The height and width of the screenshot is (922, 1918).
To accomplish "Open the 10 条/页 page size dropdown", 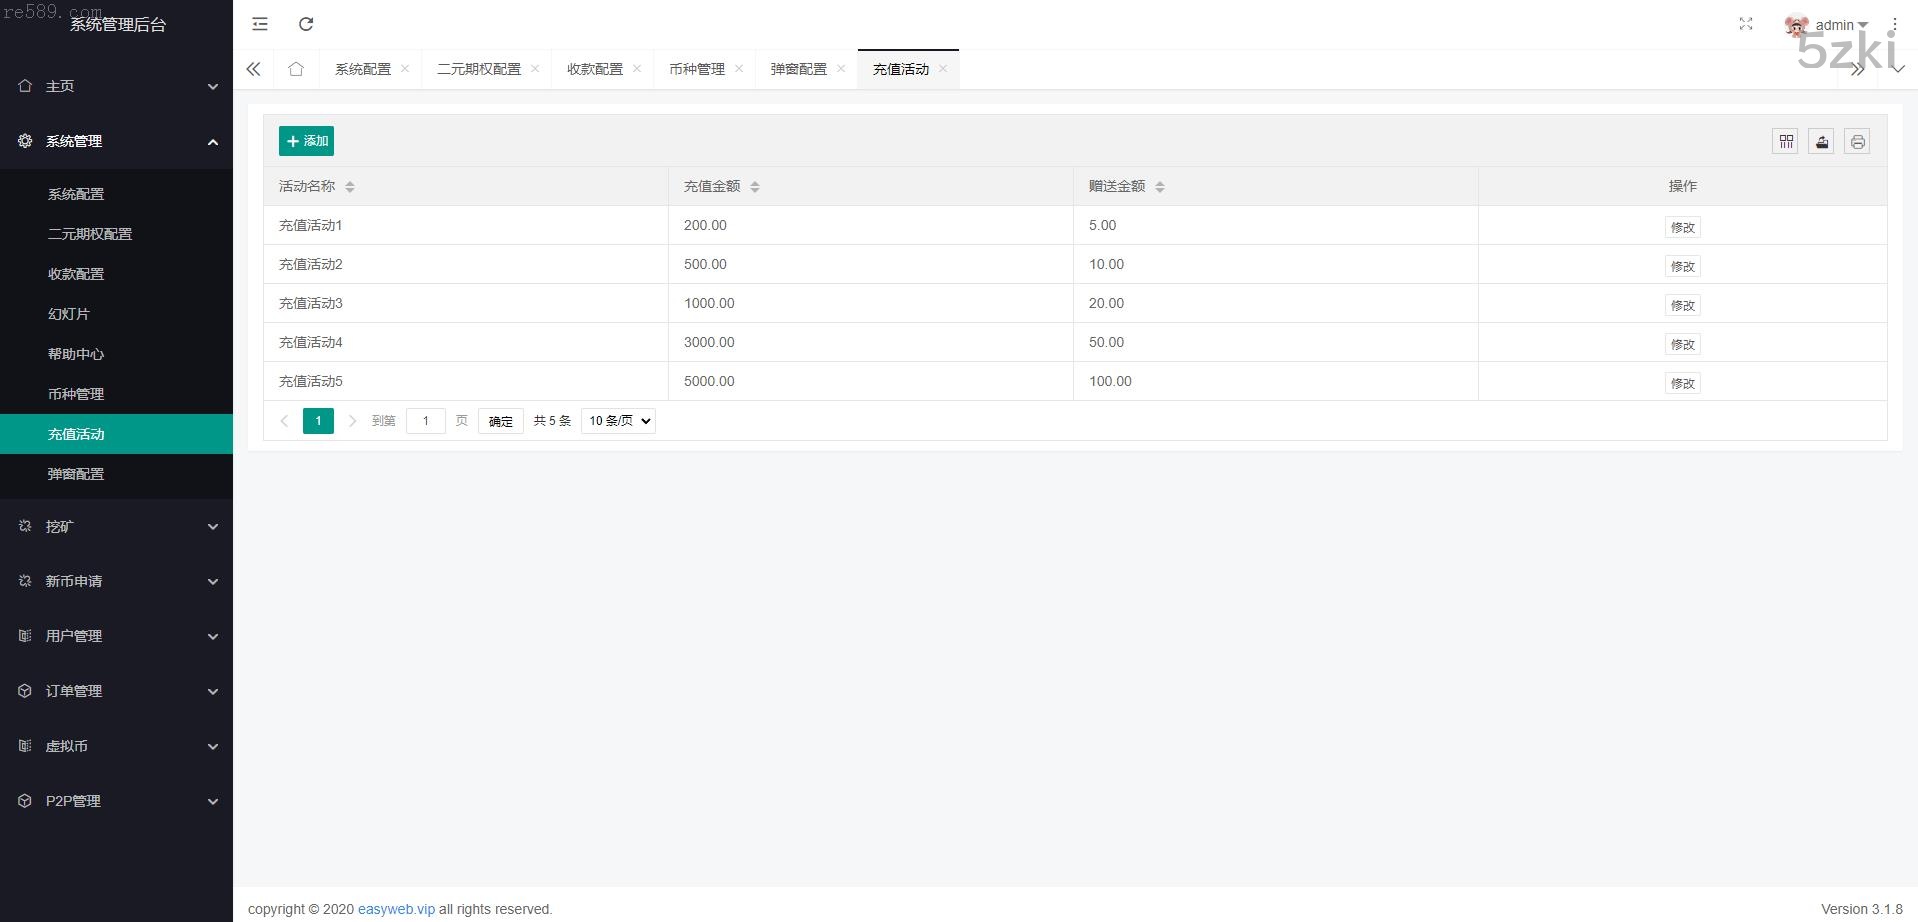I will (x=619, y=421).
